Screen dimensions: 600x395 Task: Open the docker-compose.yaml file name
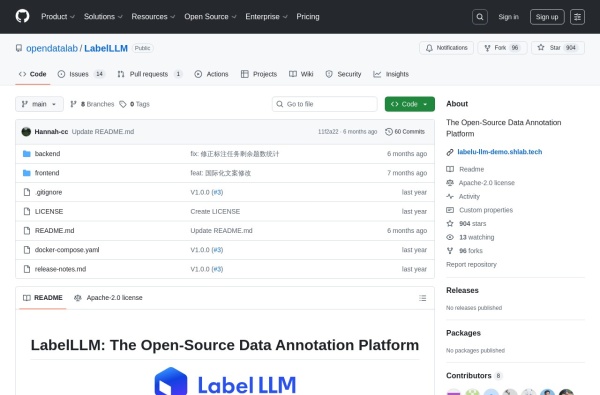tap(67, 250)
